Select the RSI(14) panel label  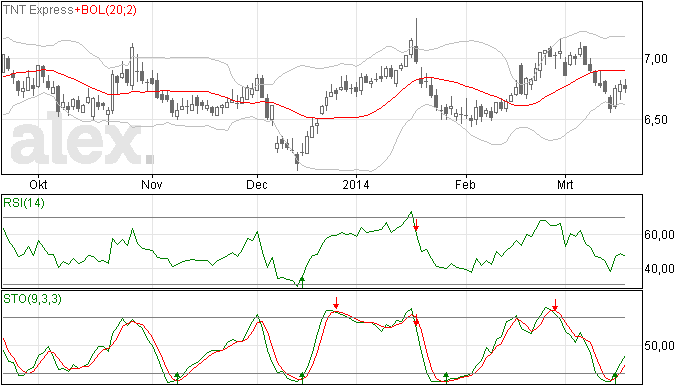(x=24, y=203)
